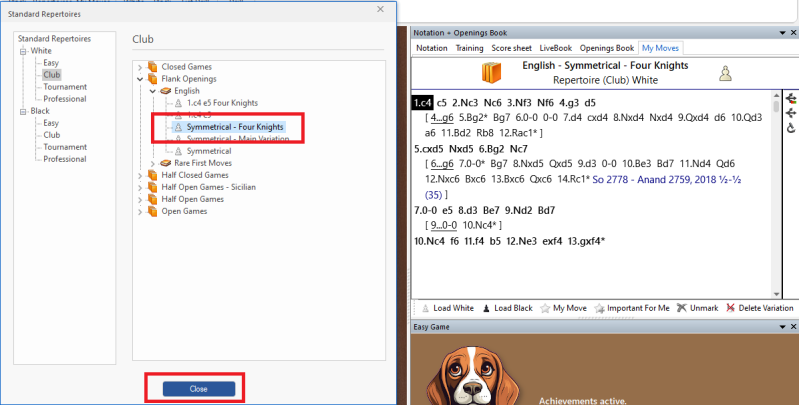The height and width of the screenshot is (405, 799).
Task: Switch to the Training tab
Action: 469,48
